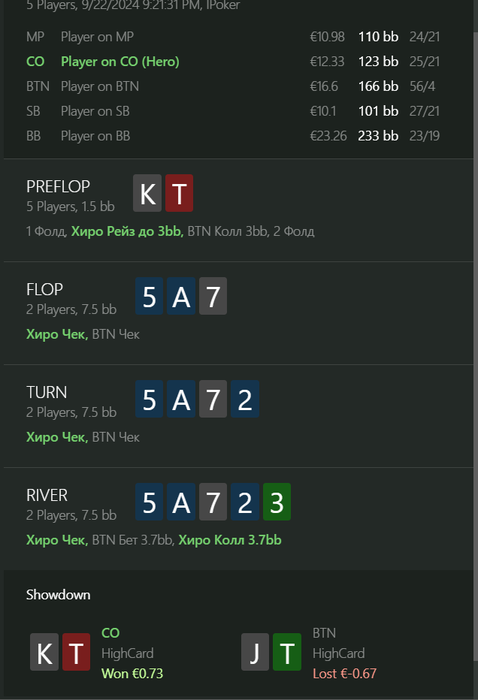Click the 'Won €0.73' result text

pos(132,673)
